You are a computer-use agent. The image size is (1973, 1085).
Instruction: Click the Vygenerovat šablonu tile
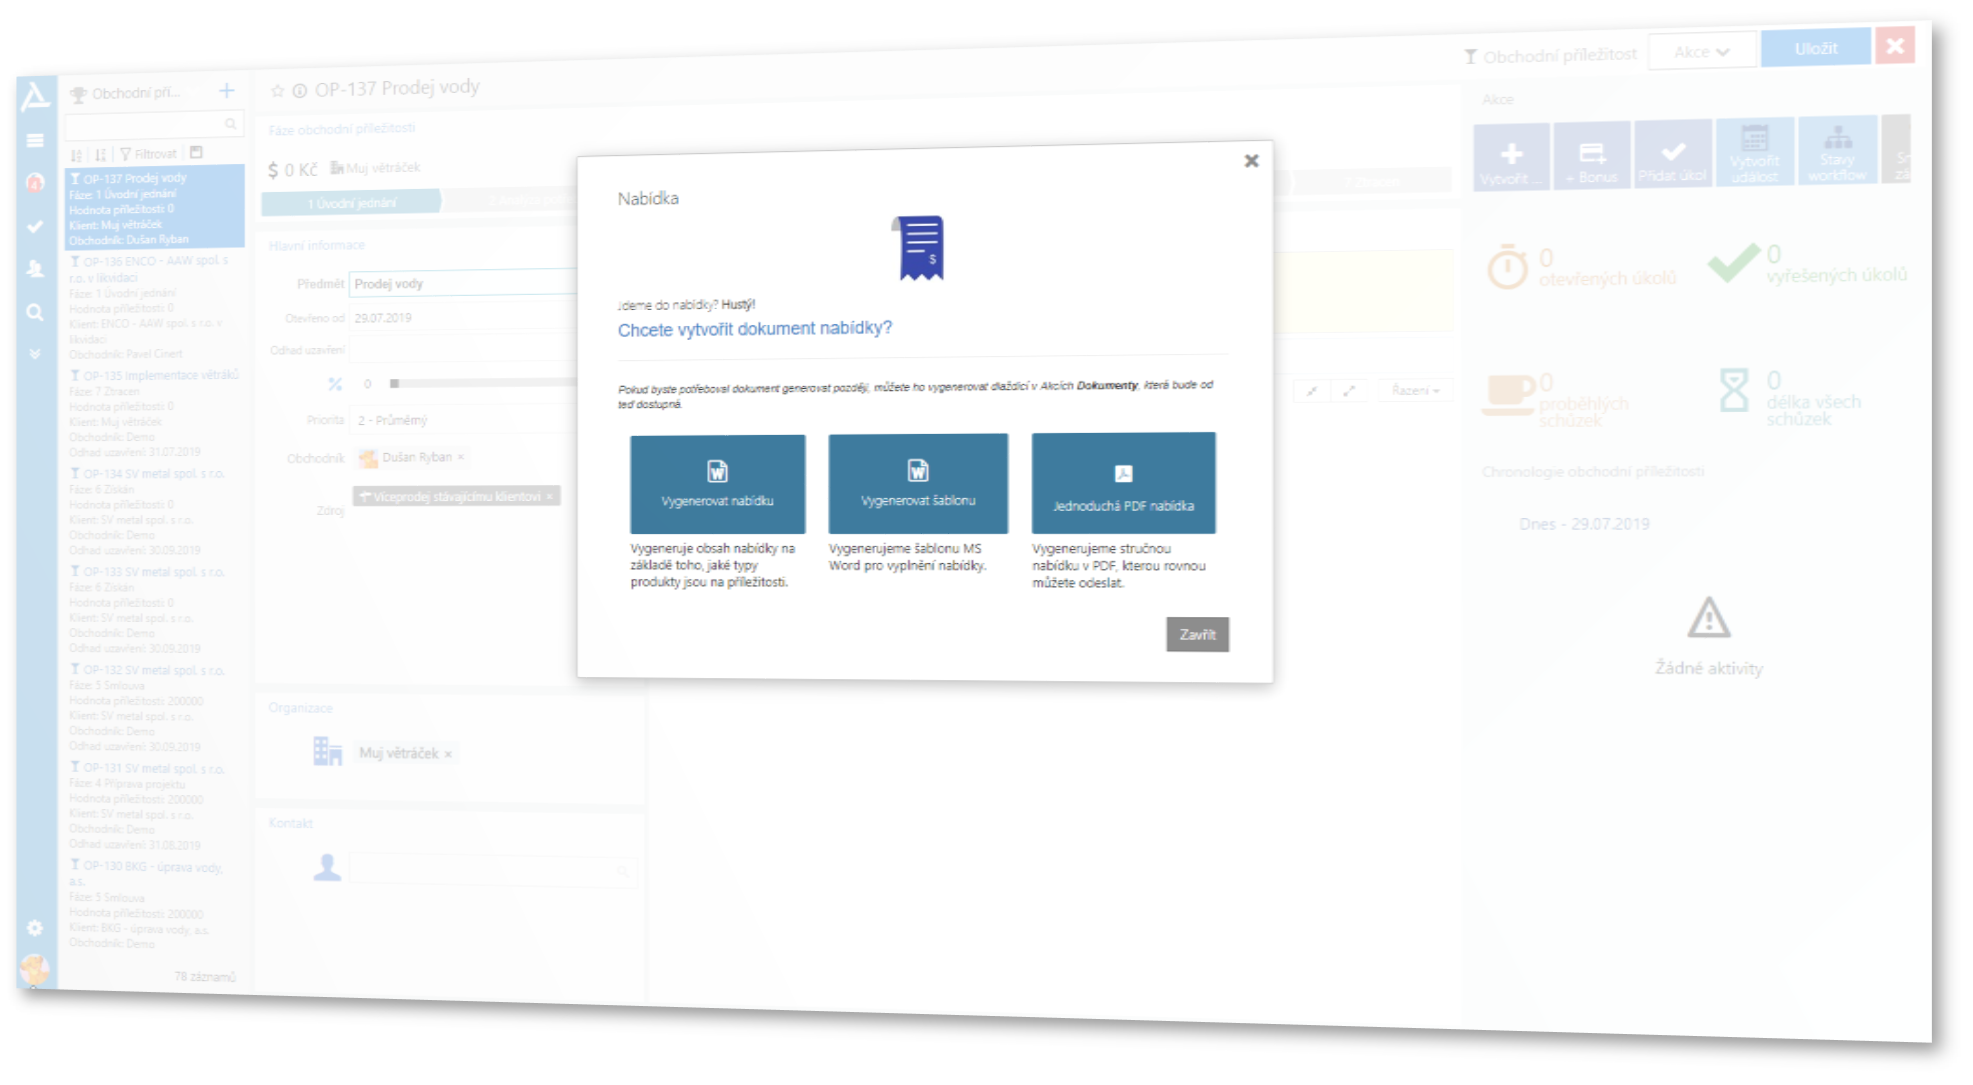coord(918,483)
